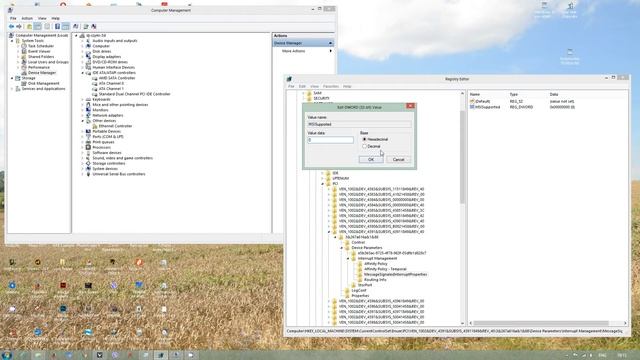Image resolution: width=640 pixels, height=360 pixels.
Task: Select ATA Channel 1 device
Action: [x=111, y=89]
